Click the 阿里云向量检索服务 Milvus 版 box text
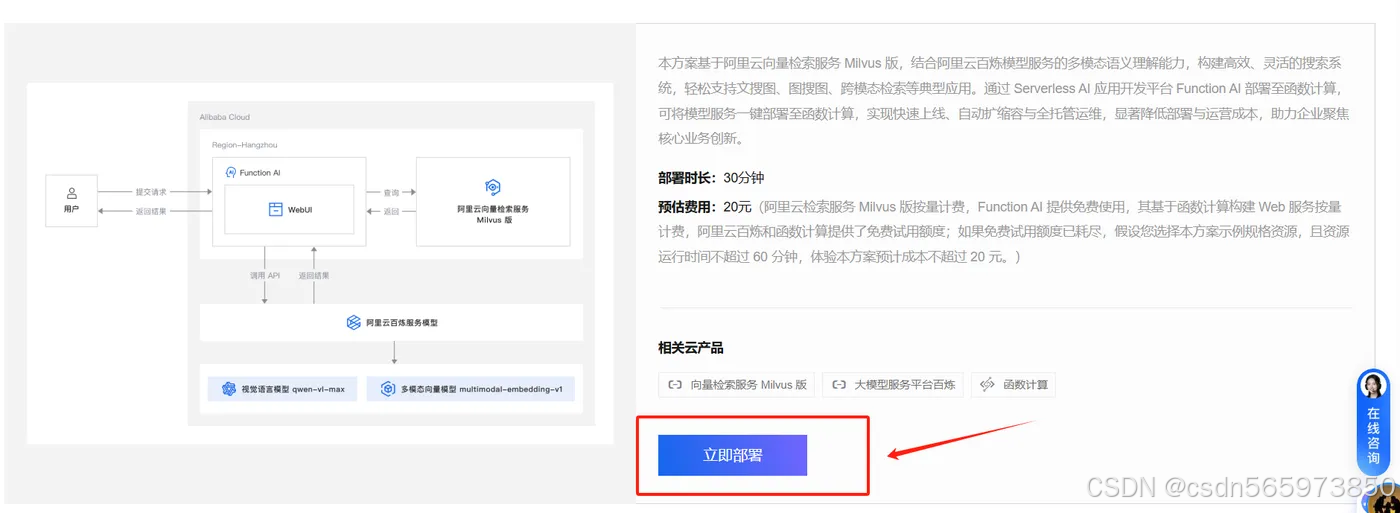Viewport: 1400px width, 513px height. 493,214
